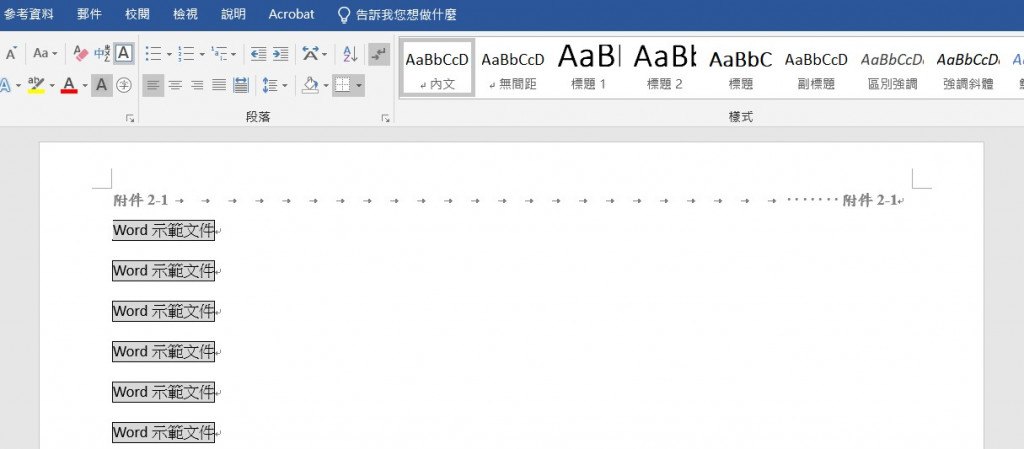1024x449 pixels.
Task: Open the paragraph dialog launcher
Action: pyautogui.click(x=385, y=118)
